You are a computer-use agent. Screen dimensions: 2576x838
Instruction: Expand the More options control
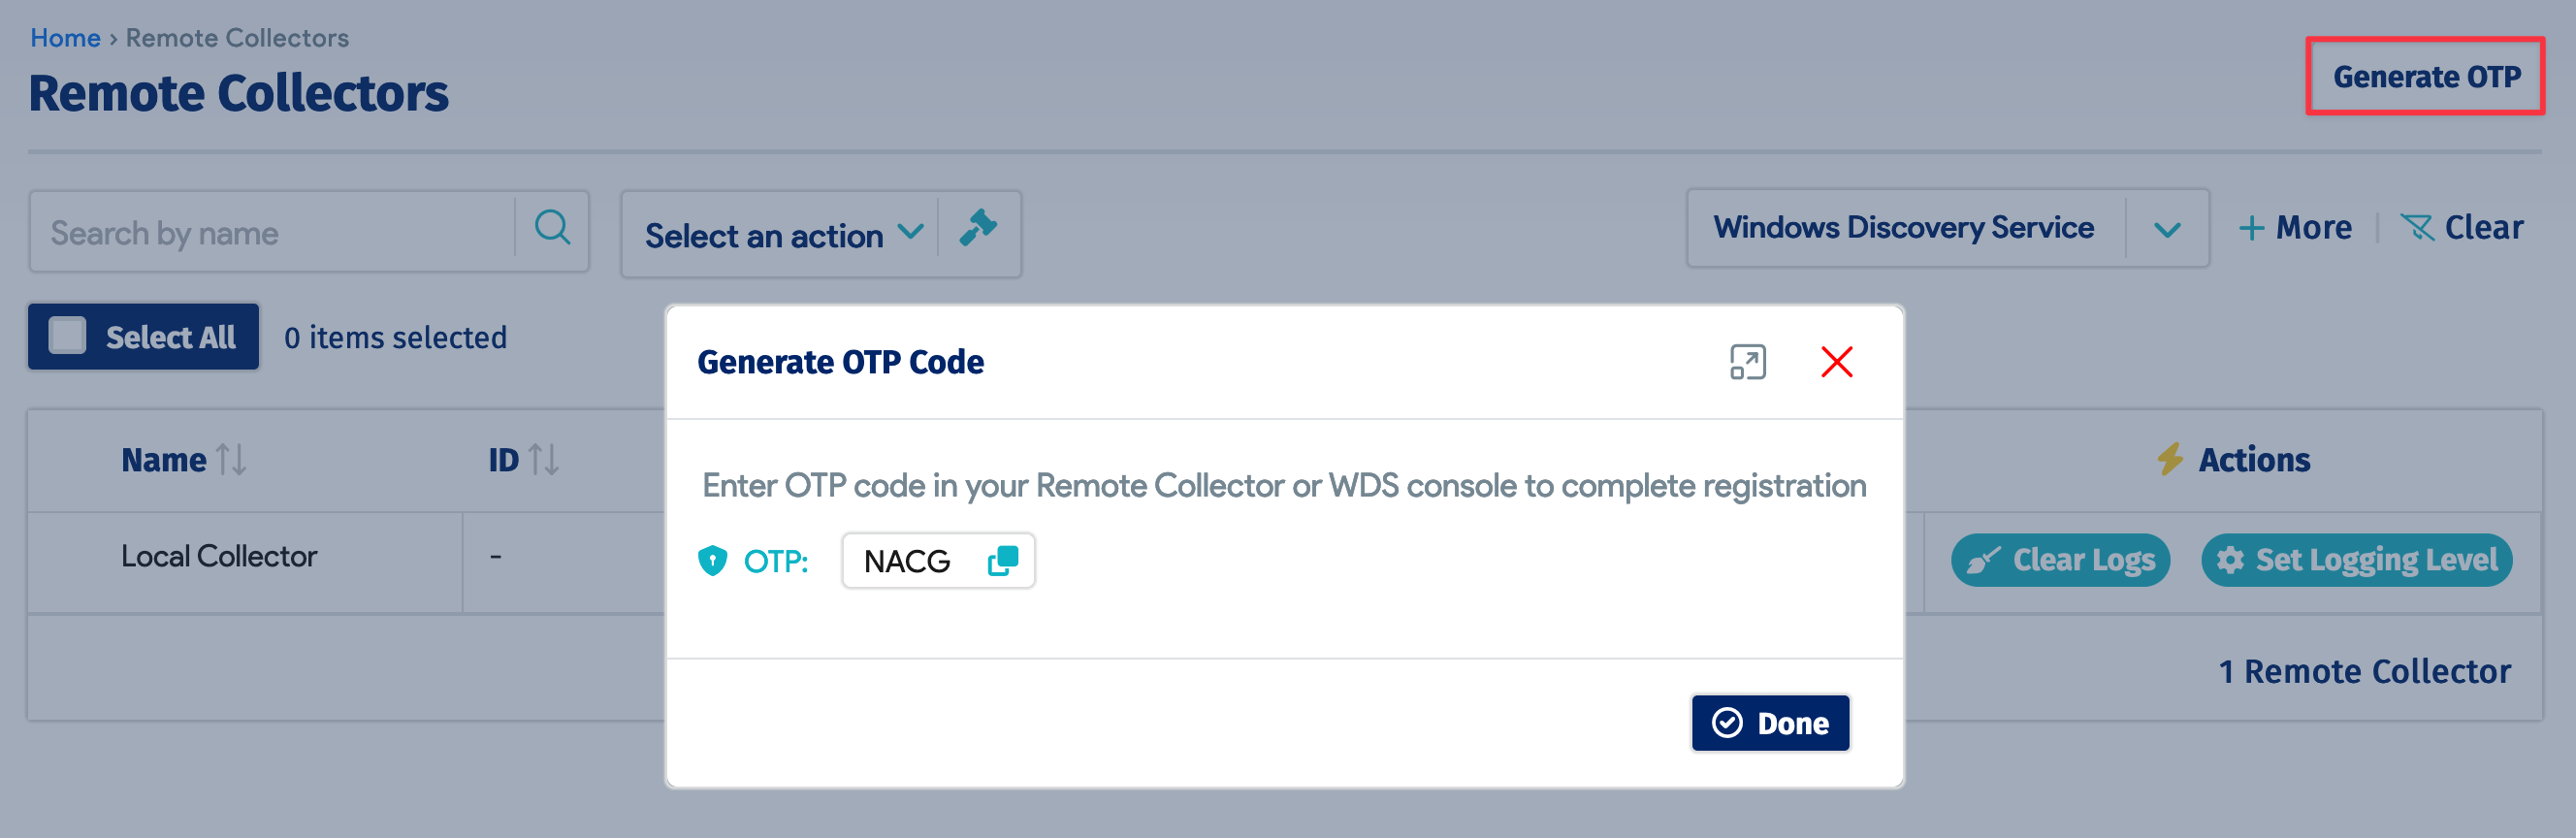pos(2297,227)
